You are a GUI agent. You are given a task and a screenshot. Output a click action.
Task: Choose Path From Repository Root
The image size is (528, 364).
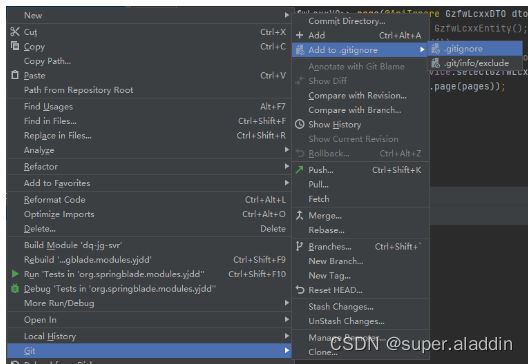point(78,90)
